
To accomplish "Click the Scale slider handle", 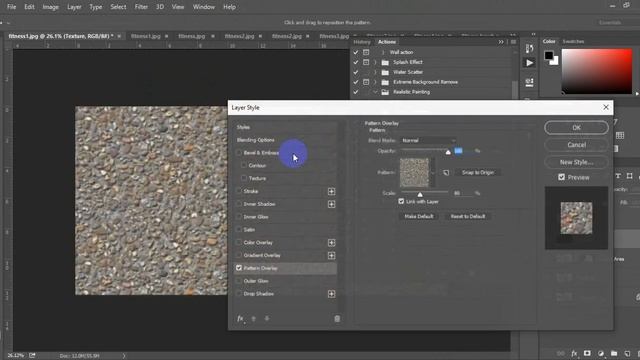I will pyautogui.click(x=420, y=195).
